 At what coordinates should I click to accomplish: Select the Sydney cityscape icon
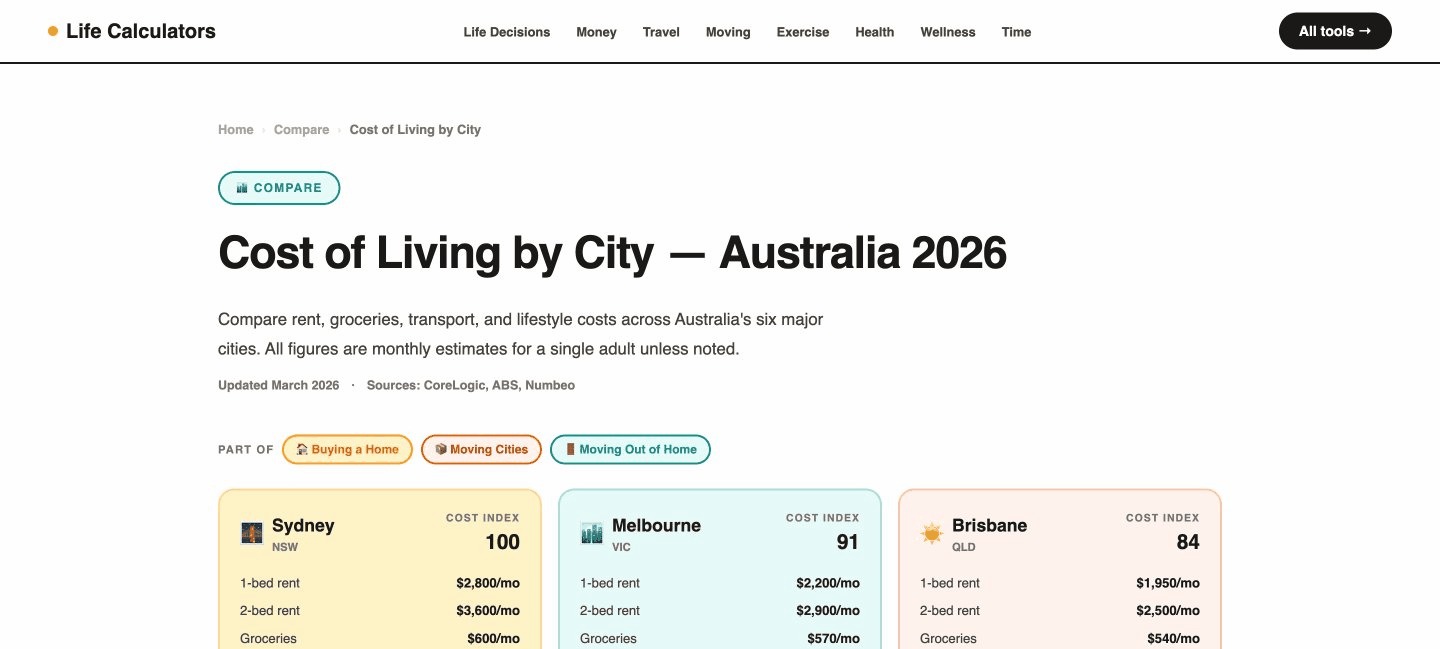click(251, 533)
